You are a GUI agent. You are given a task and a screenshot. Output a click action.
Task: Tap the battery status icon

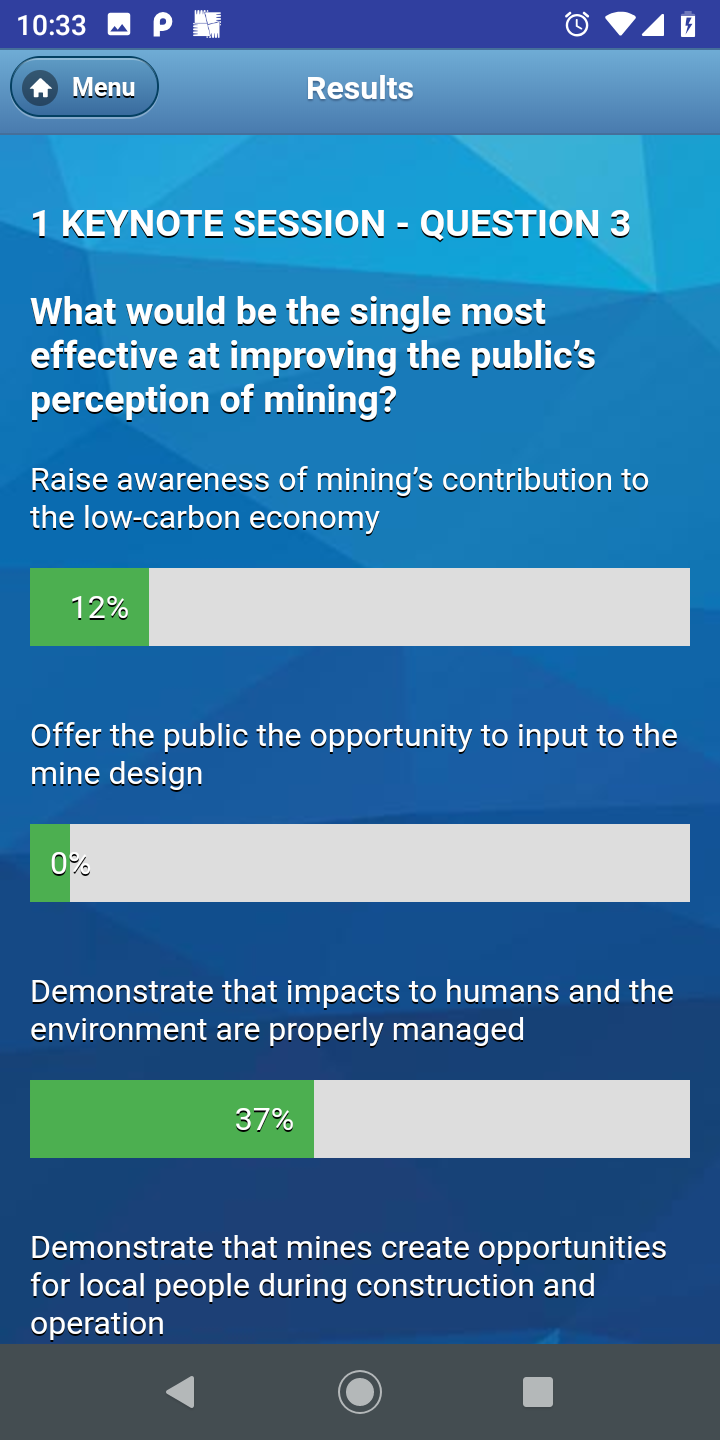tap(688, 25)
